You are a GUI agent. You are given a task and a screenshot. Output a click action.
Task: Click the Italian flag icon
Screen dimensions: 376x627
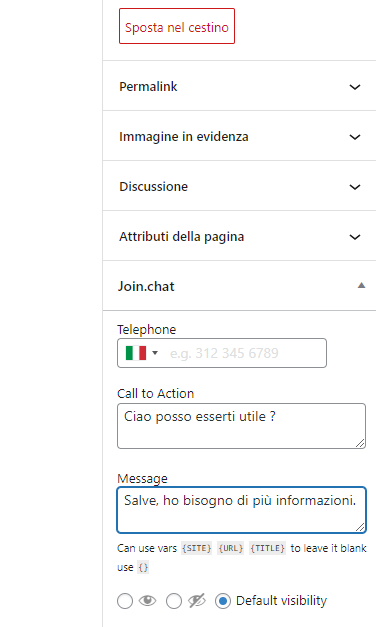click(136, 353)
